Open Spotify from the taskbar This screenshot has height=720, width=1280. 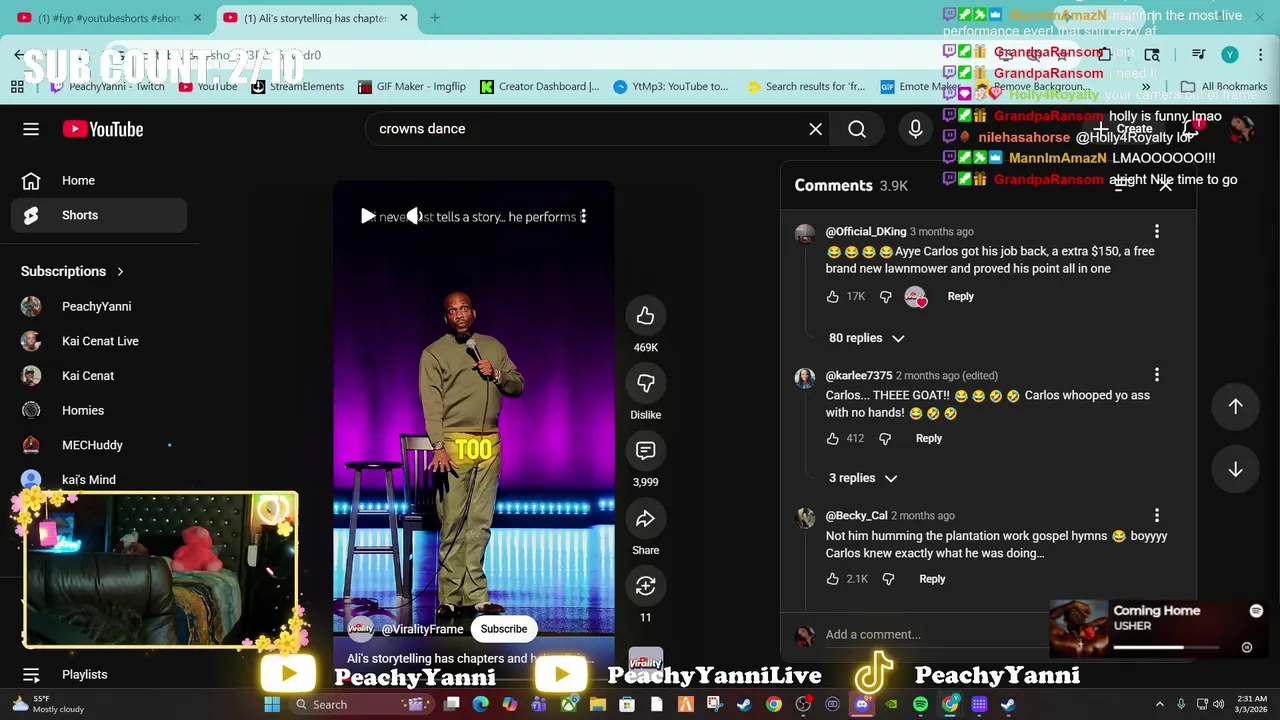(x=920, y=705)
